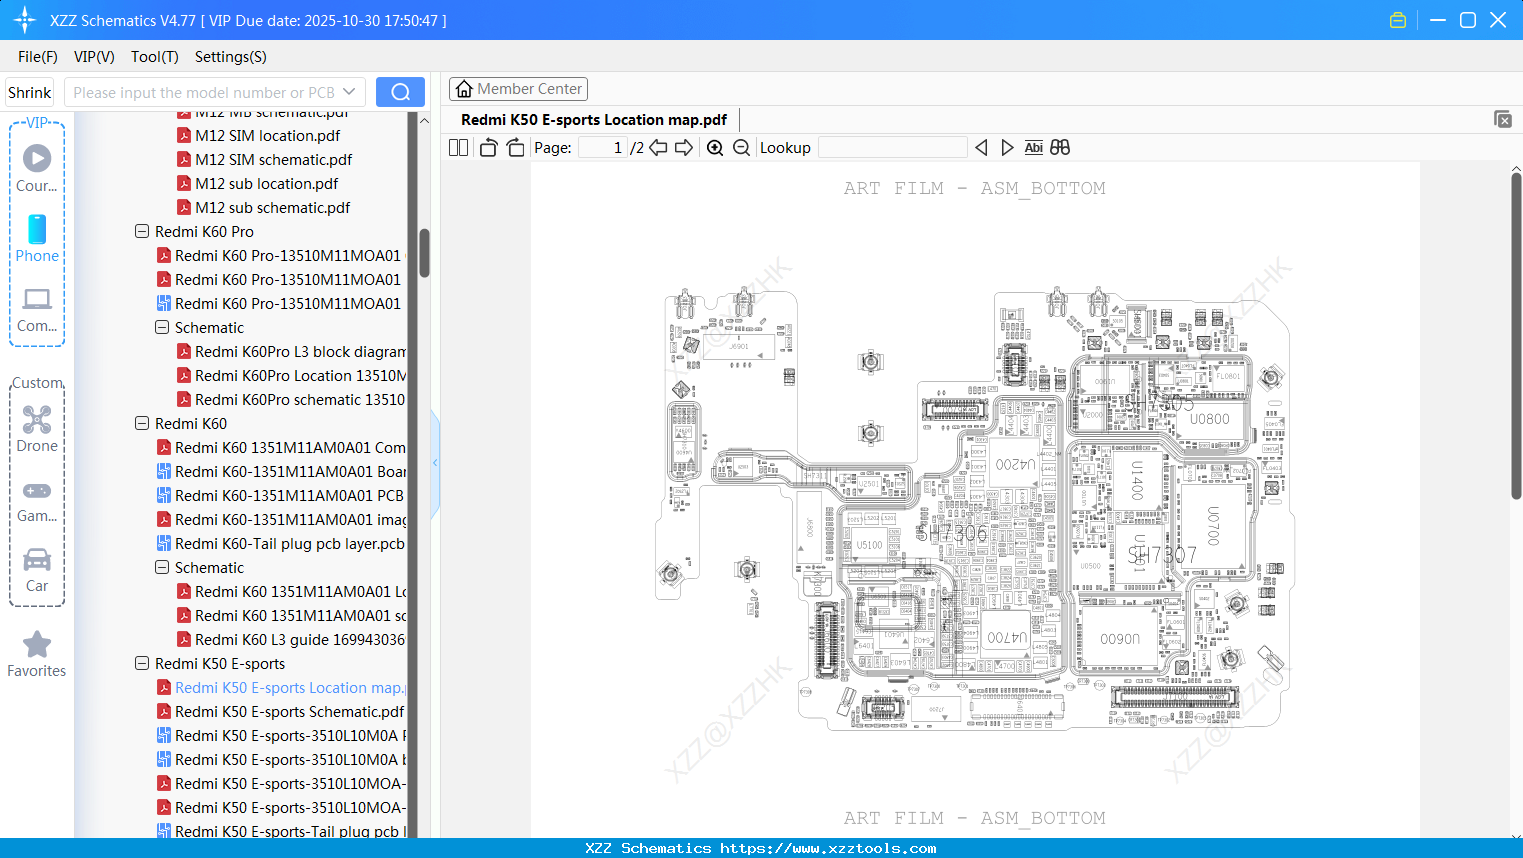Open Redmi K50 E-sports Schematic.pdf
Image resolution: width=1523 pixels, height=858 pixels.
tap(281, 711)
